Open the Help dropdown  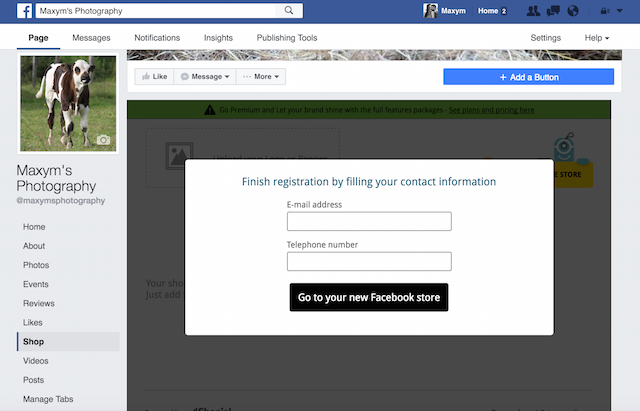pyautogui.click(x=597, y=38)
